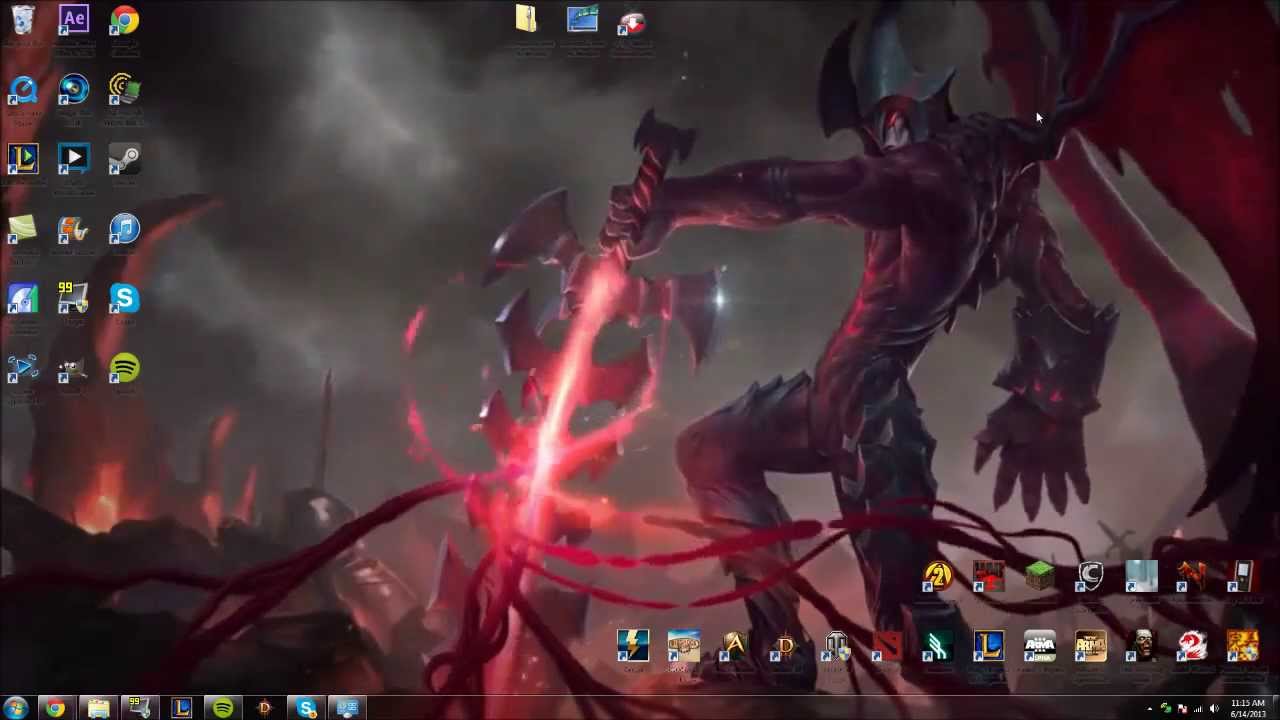Launch Adobe After Effects from desktop
Viewport: 1280px width, 720px height.
(x=74, y=20)
